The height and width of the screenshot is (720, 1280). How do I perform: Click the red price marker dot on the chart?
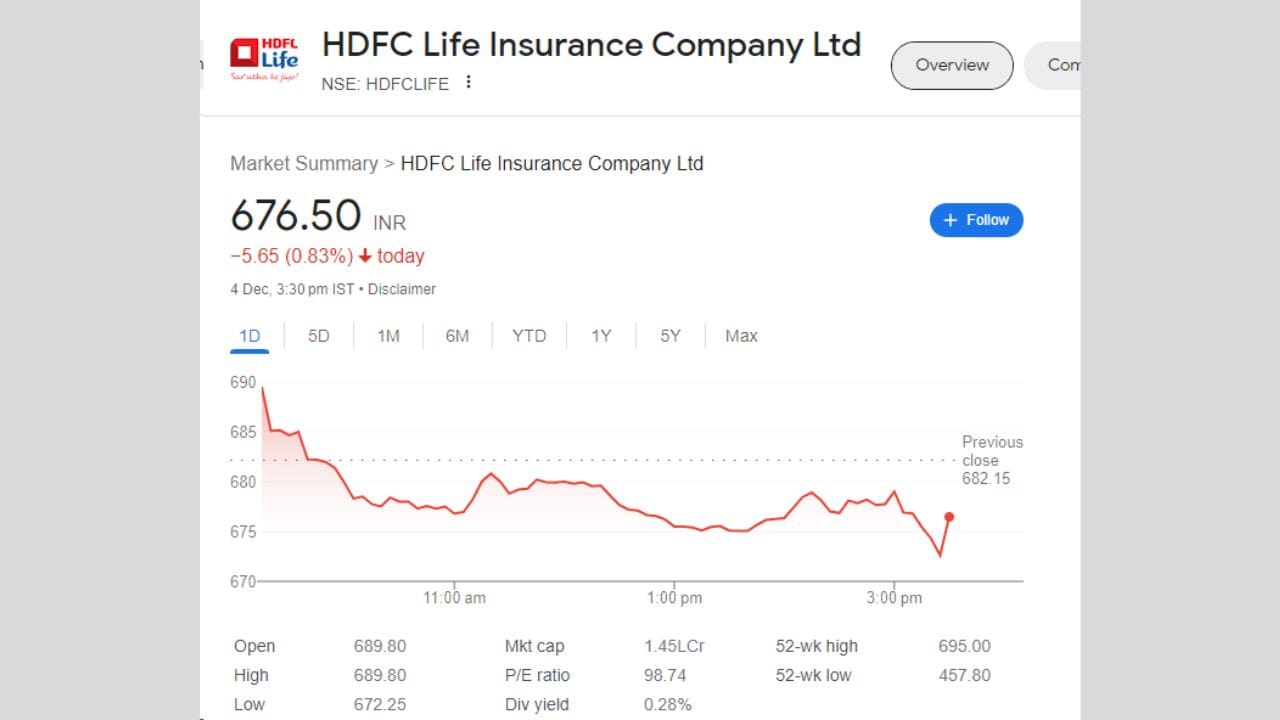[x=948, y=518]
